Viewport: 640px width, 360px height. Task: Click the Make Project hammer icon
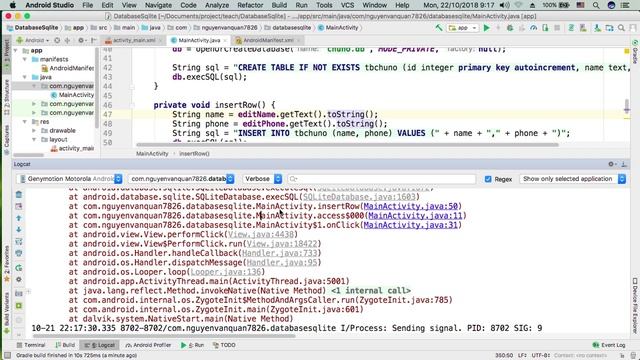(x=439, y=28)
